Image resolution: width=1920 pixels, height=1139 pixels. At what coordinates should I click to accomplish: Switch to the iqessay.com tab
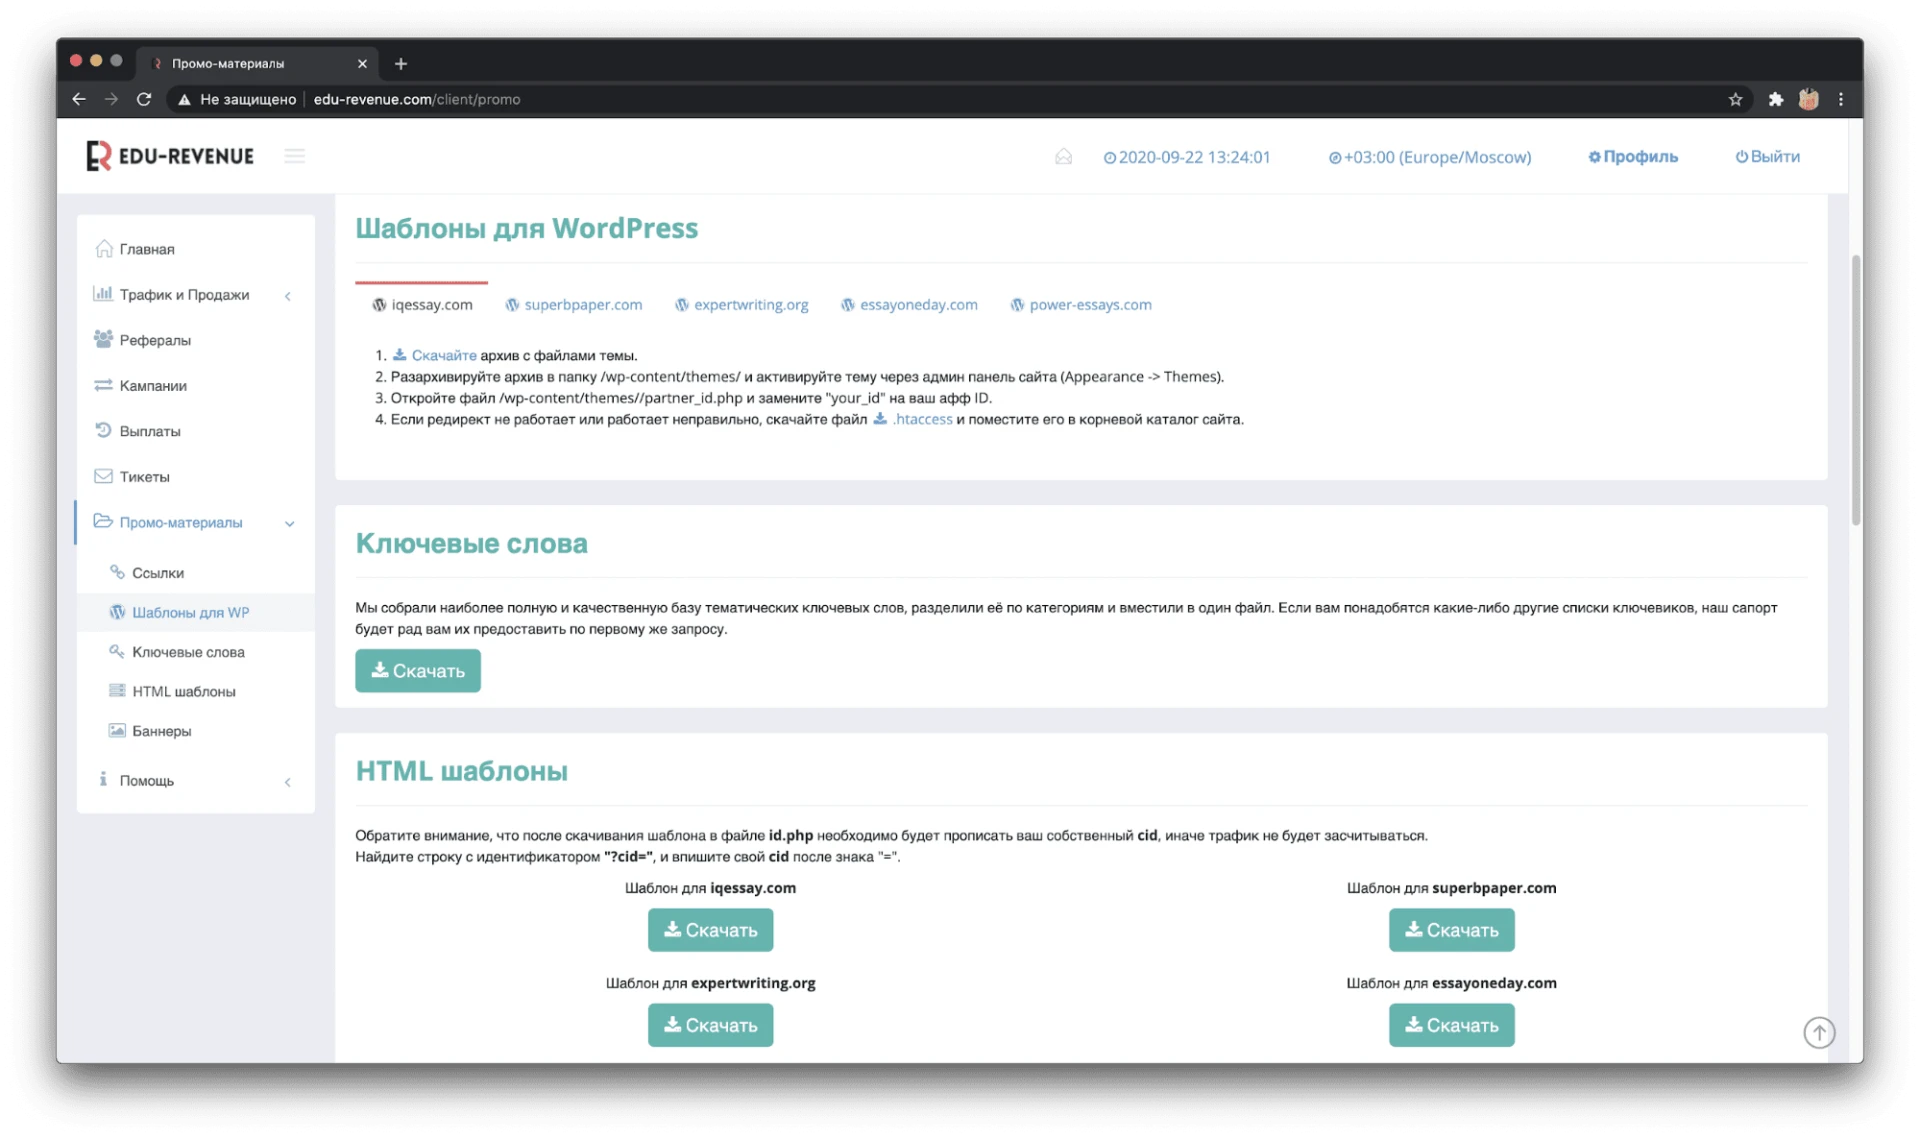[422, 304]
